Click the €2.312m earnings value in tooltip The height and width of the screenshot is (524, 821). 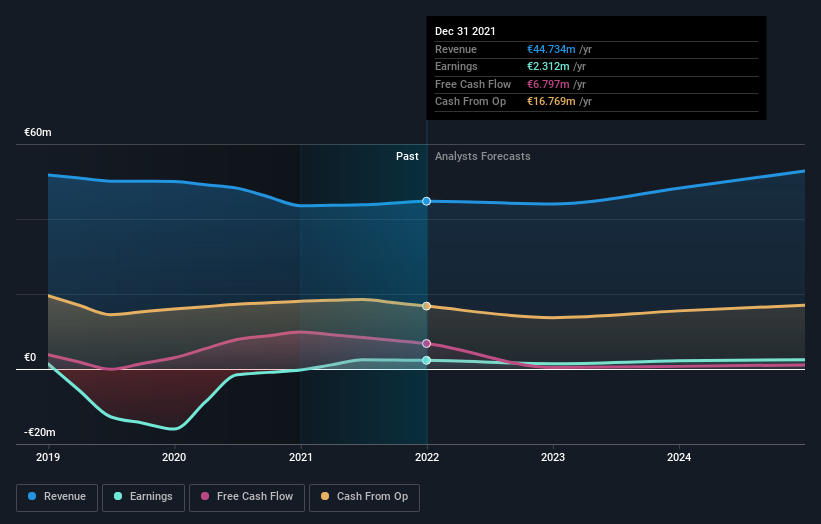click(548, 66)
